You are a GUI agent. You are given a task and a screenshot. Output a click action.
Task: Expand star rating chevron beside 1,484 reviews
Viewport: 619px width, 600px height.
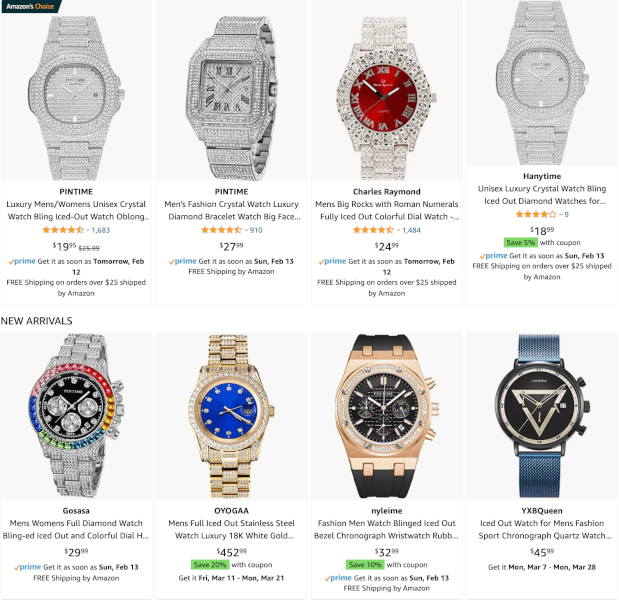pos(399,230)
